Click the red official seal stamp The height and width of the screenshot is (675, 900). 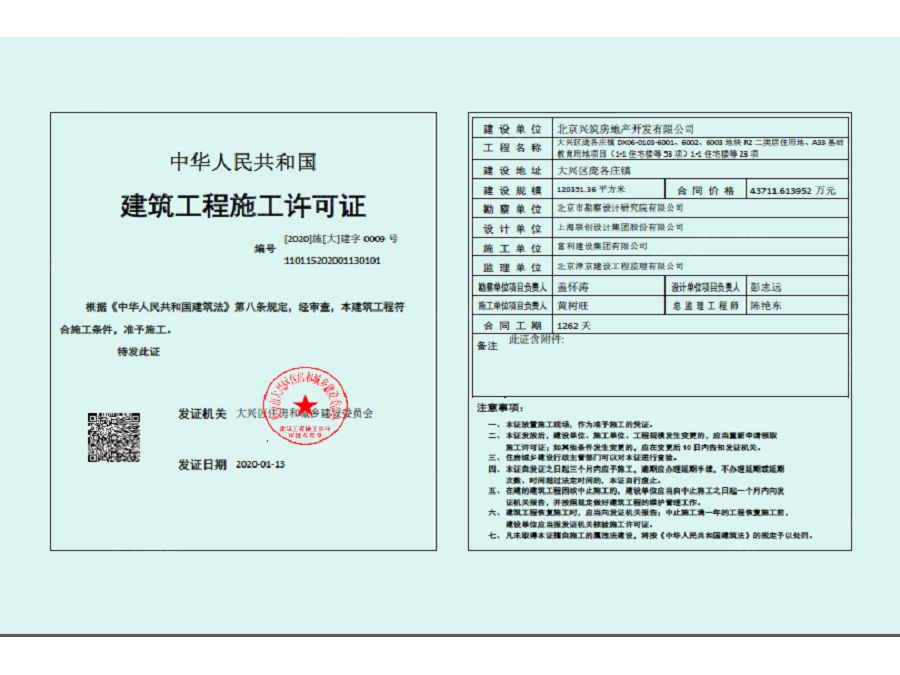(305, 405)
